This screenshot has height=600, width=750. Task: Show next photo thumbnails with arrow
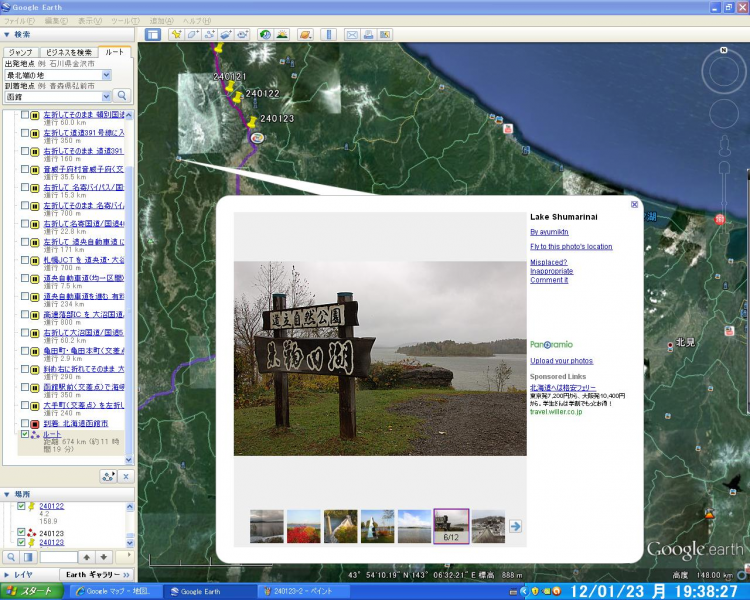[515, 526]
